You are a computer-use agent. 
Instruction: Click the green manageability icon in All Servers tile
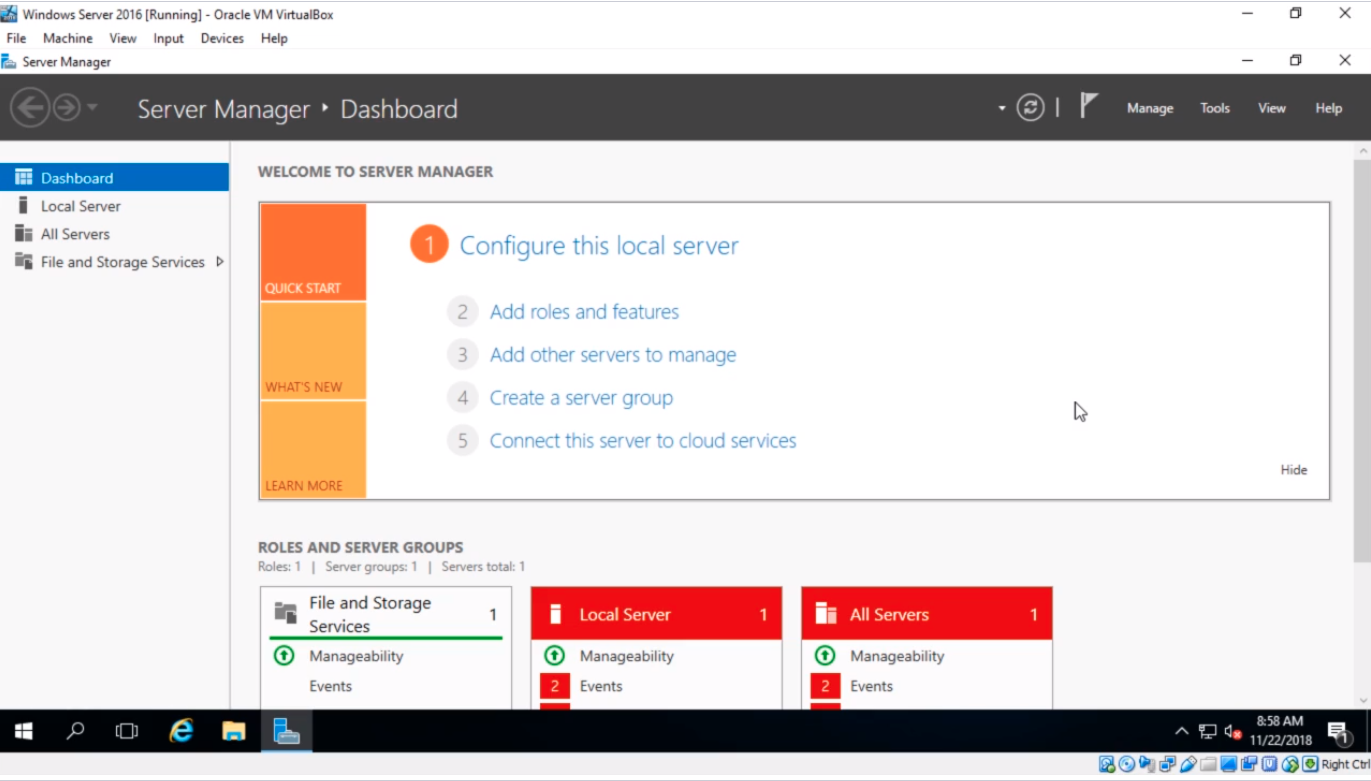[x=825, y=656]
